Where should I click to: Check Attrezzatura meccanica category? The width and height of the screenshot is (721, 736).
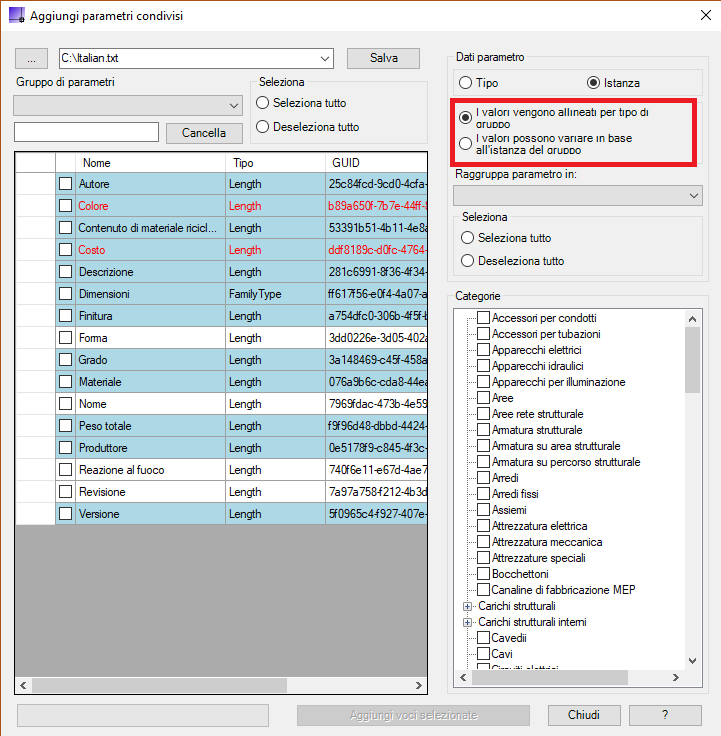(x=483, y=542)
